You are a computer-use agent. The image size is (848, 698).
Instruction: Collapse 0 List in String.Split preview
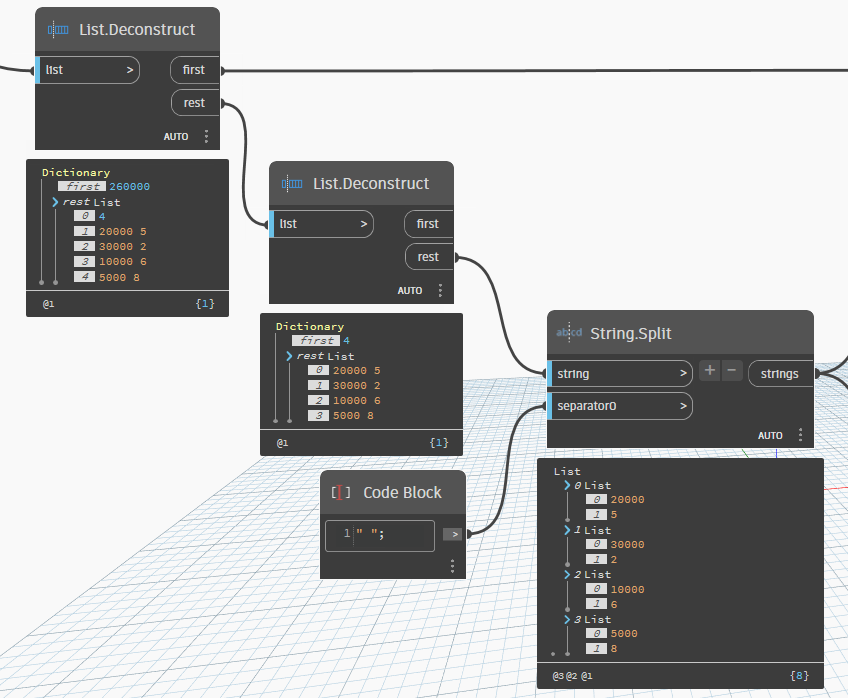click(x=567, y=486)
